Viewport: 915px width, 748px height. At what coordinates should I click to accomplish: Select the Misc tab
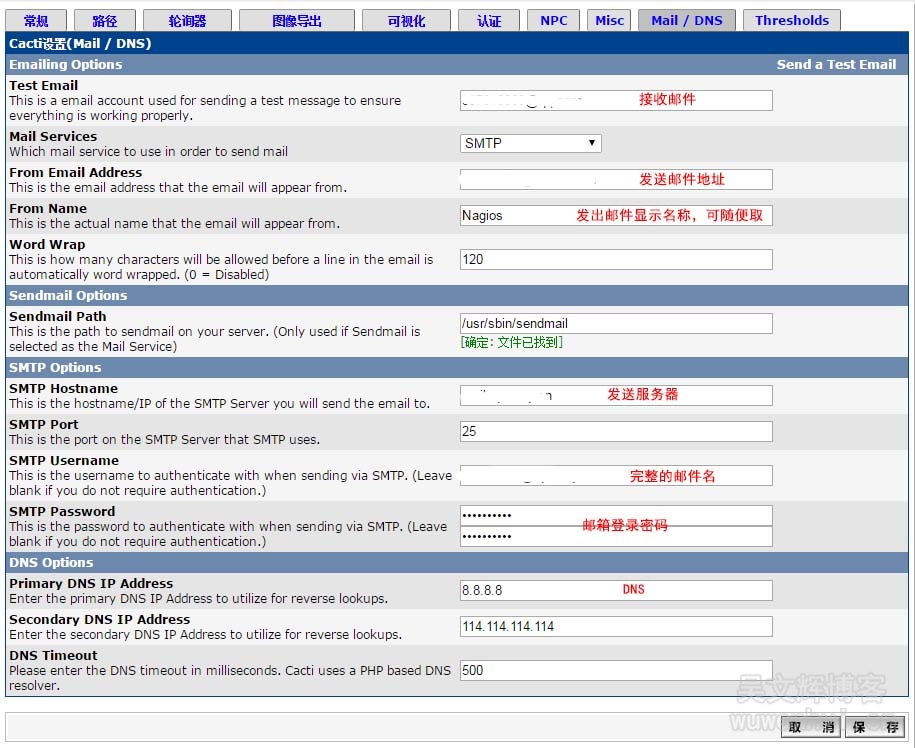click(x=609, y=21)
